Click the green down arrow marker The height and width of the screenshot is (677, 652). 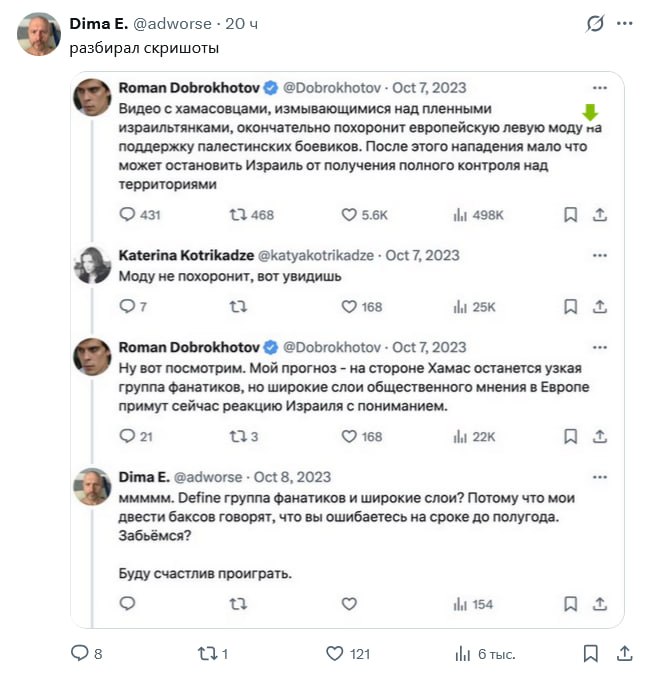tap(591, 111)
